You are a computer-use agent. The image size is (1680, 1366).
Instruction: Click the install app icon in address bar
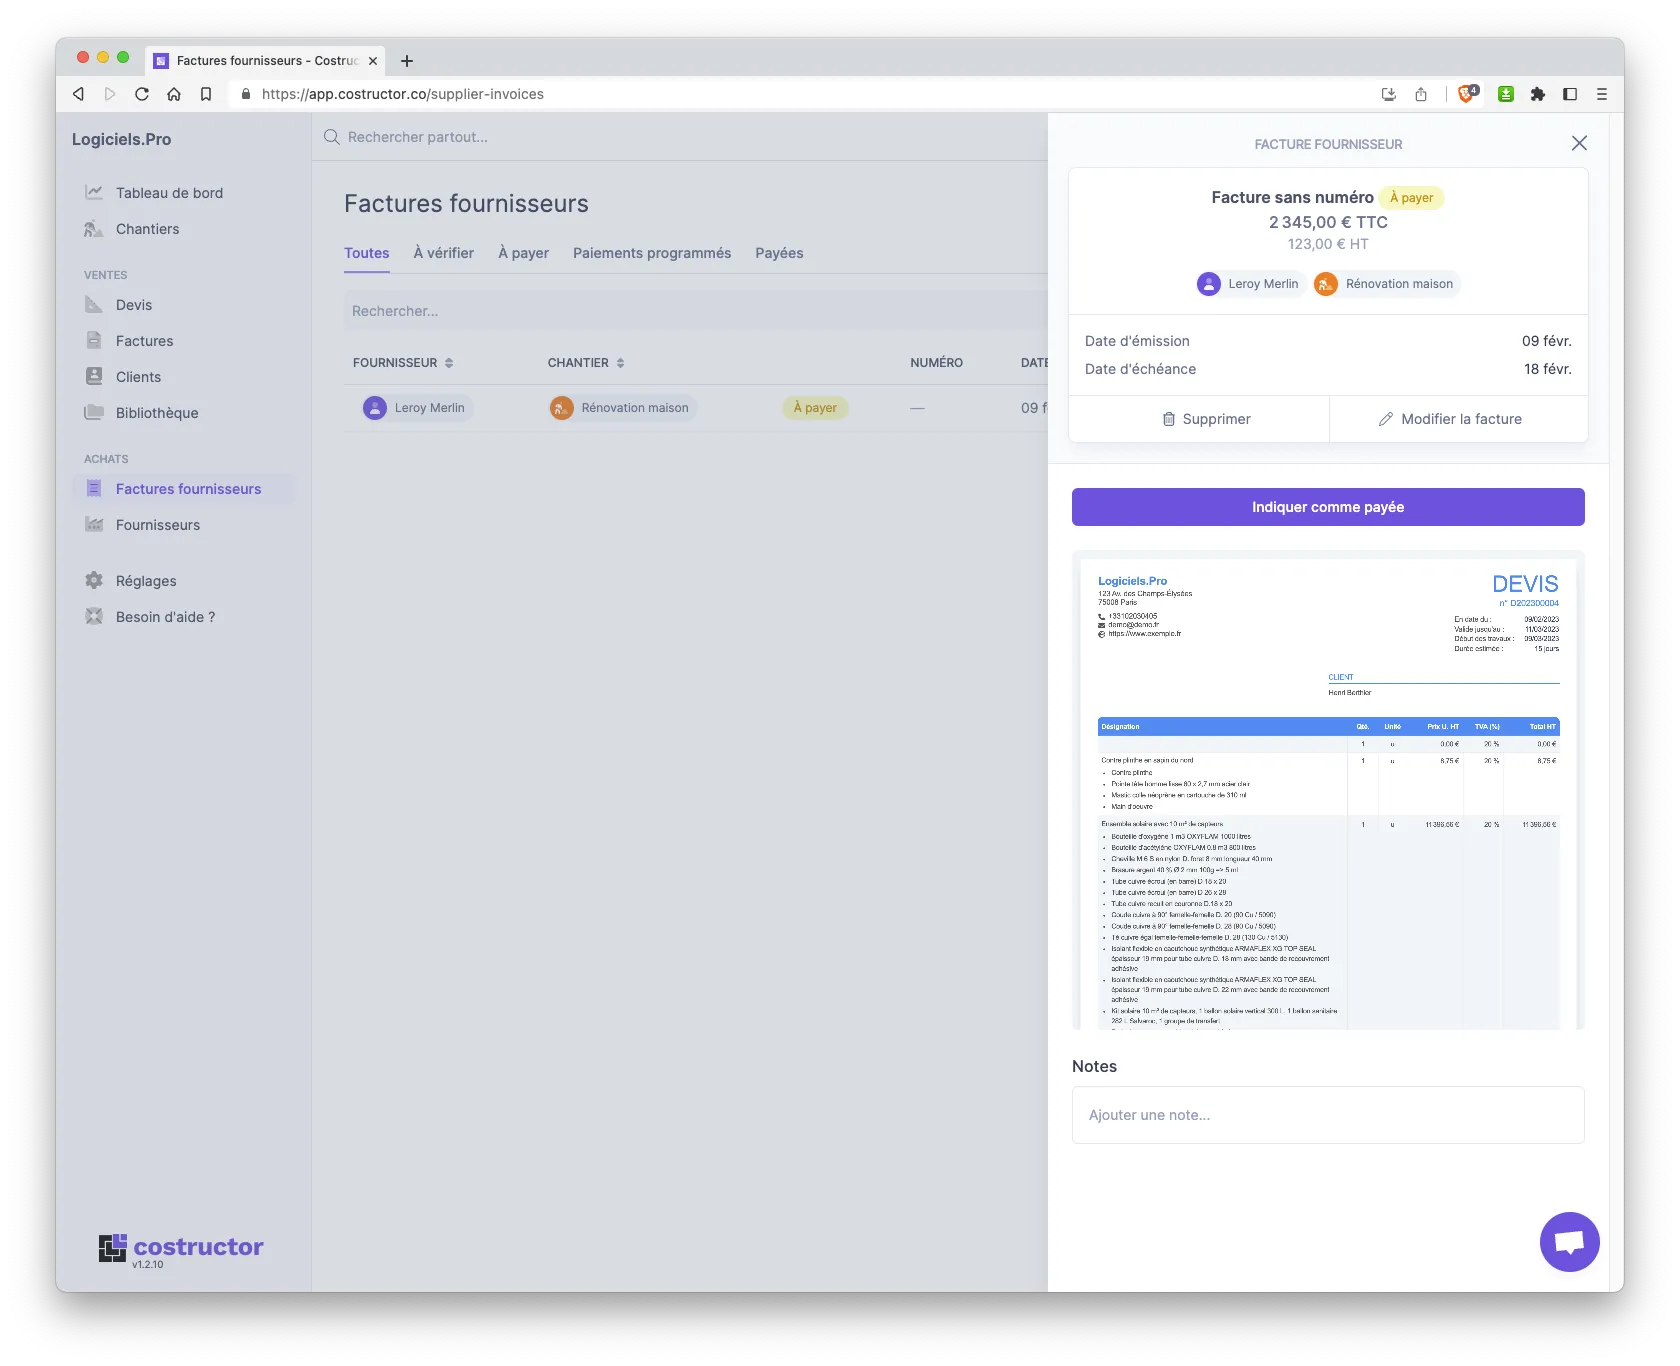[x=1389, y=94]
